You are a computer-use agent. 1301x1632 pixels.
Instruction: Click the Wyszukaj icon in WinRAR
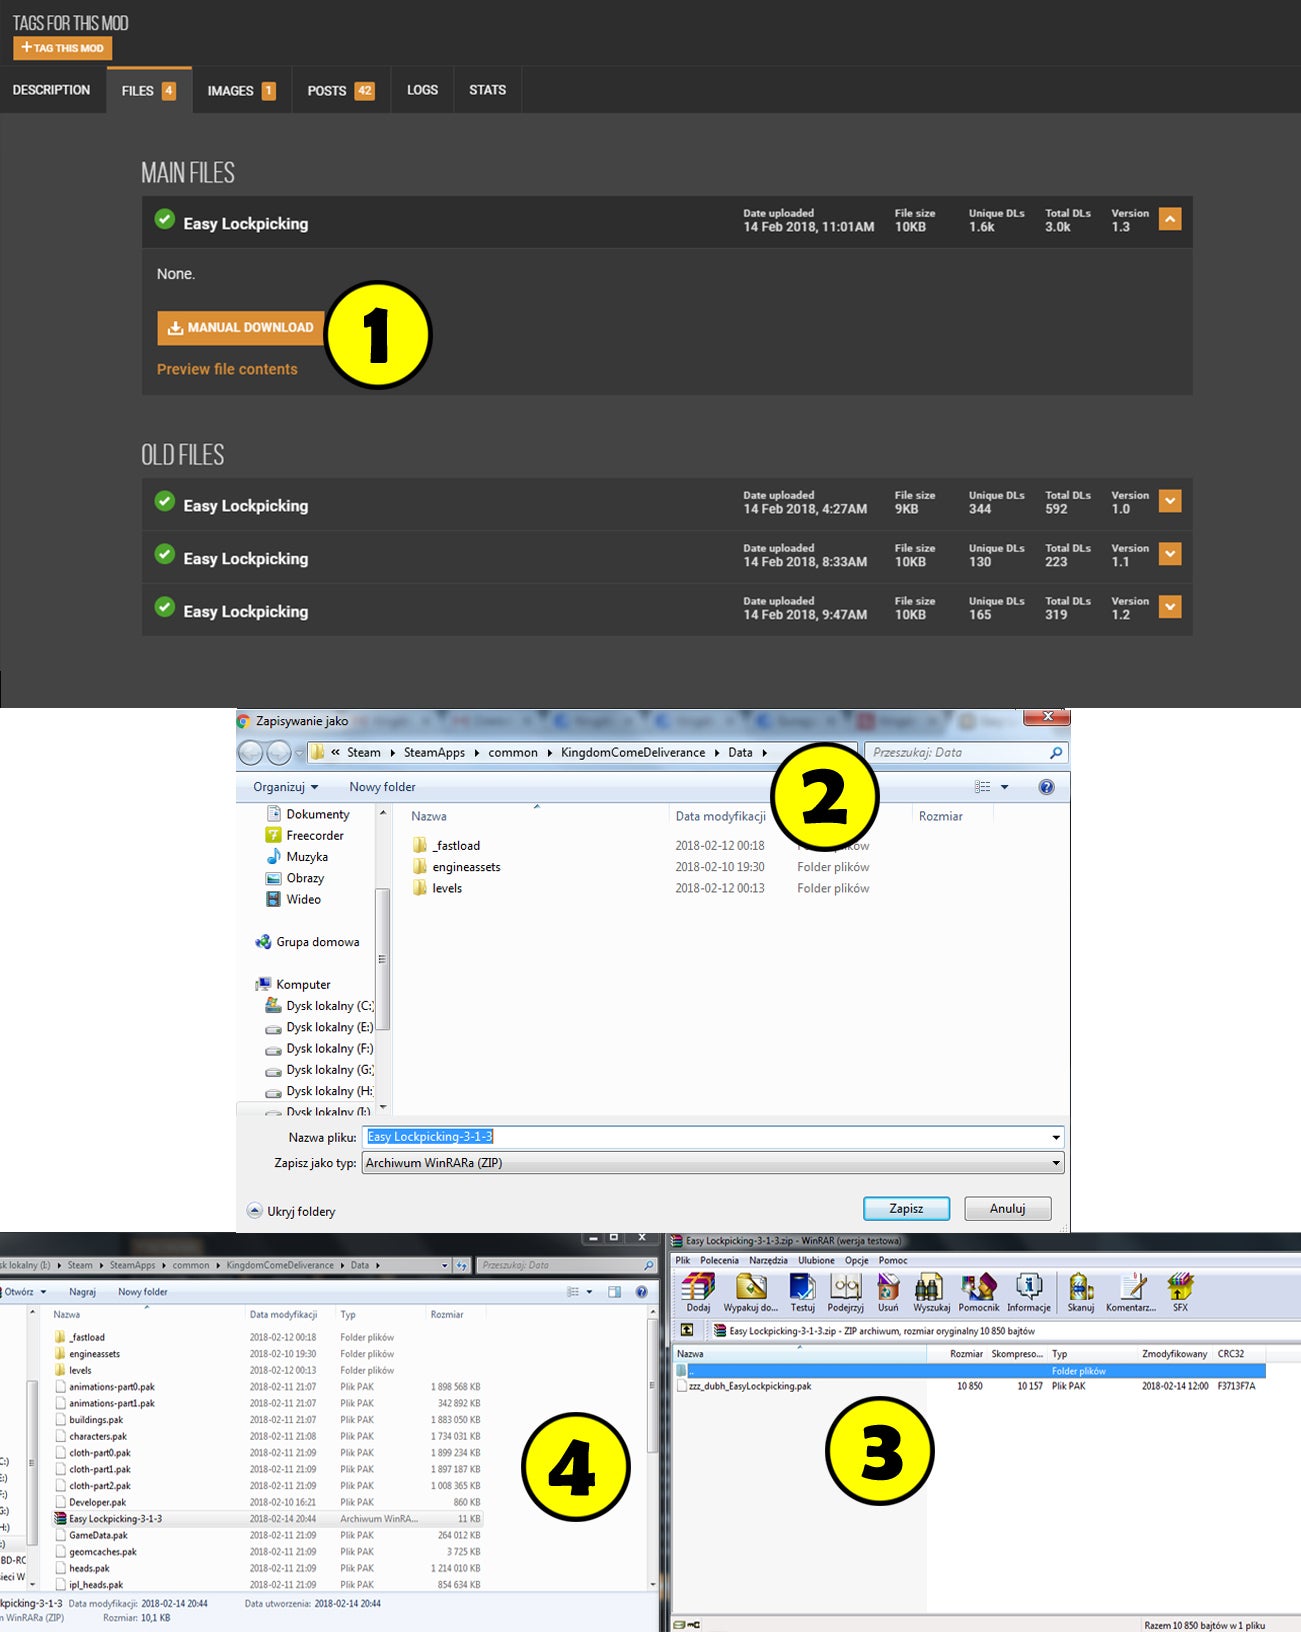(x=931, y=1292)
